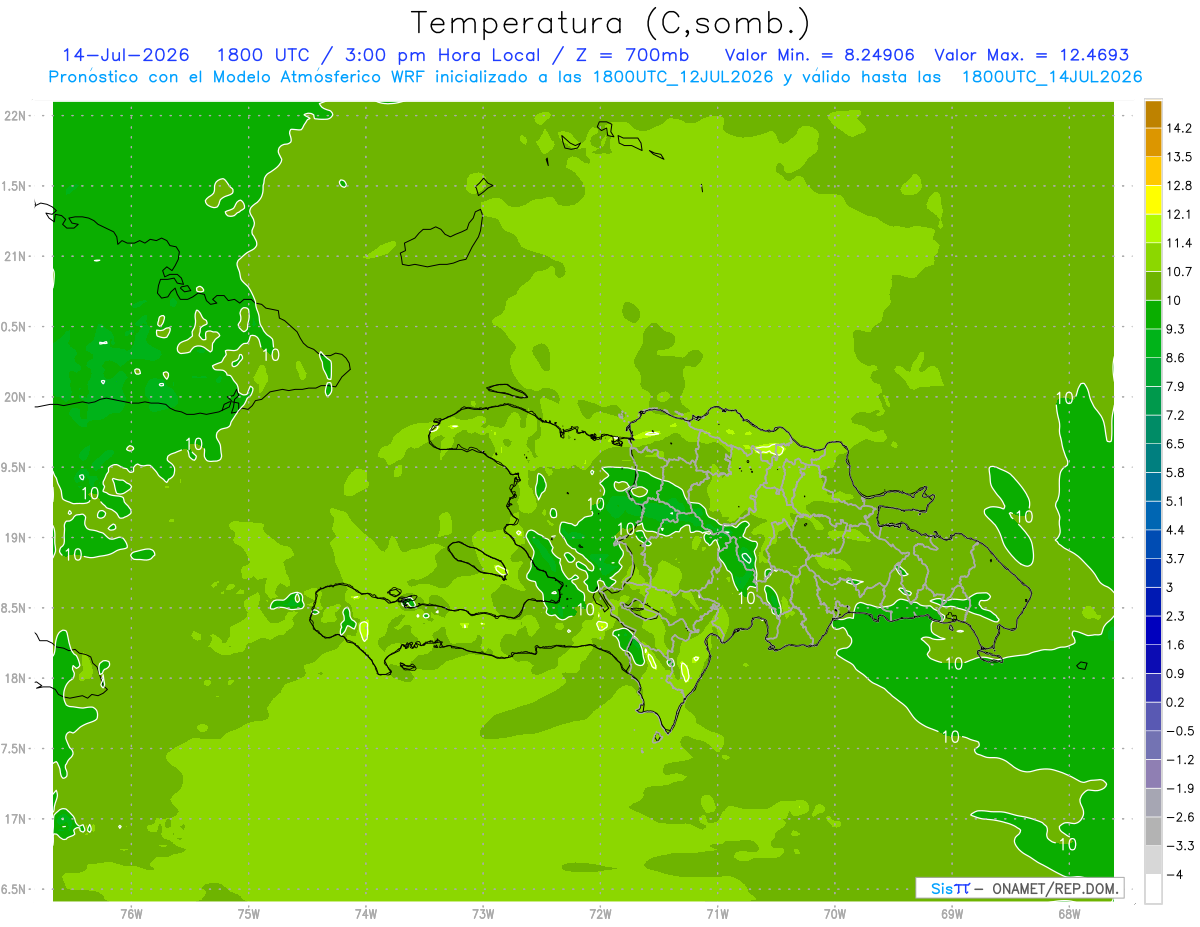The image size is (1200, 927).
Task: Click the '12.8' colorbar value
Action: click(x=1180, y=186)
